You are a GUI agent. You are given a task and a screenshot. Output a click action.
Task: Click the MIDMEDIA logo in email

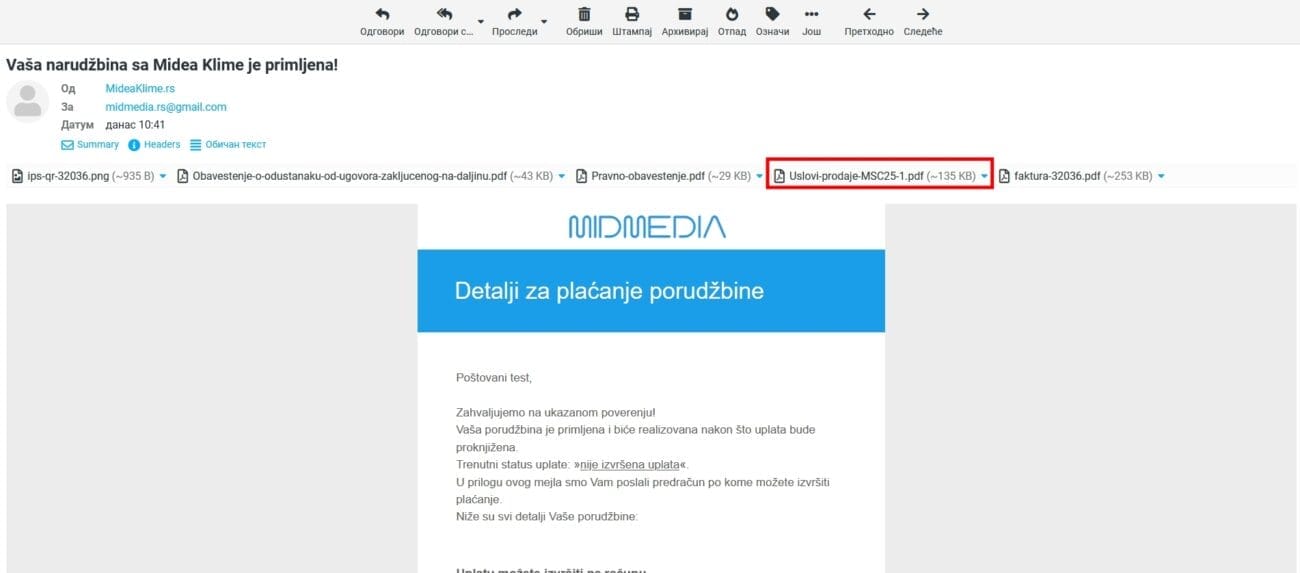click(647, 227)
